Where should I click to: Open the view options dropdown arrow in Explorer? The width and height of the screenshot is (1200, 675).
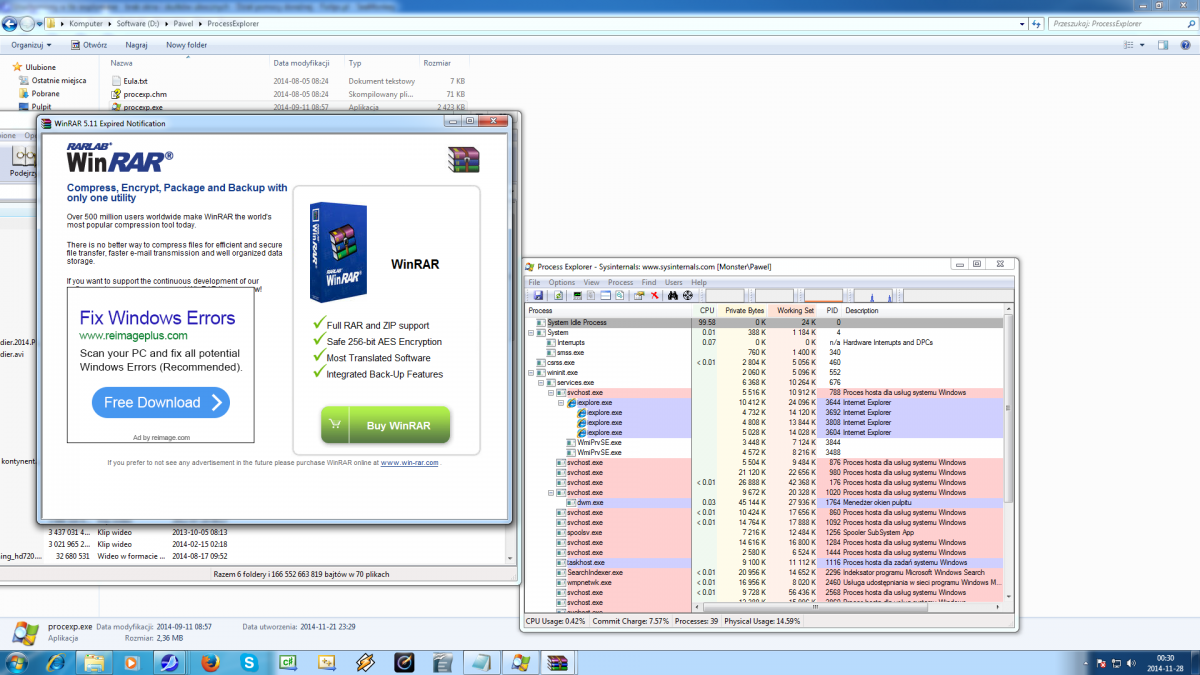coord(1143,45)
